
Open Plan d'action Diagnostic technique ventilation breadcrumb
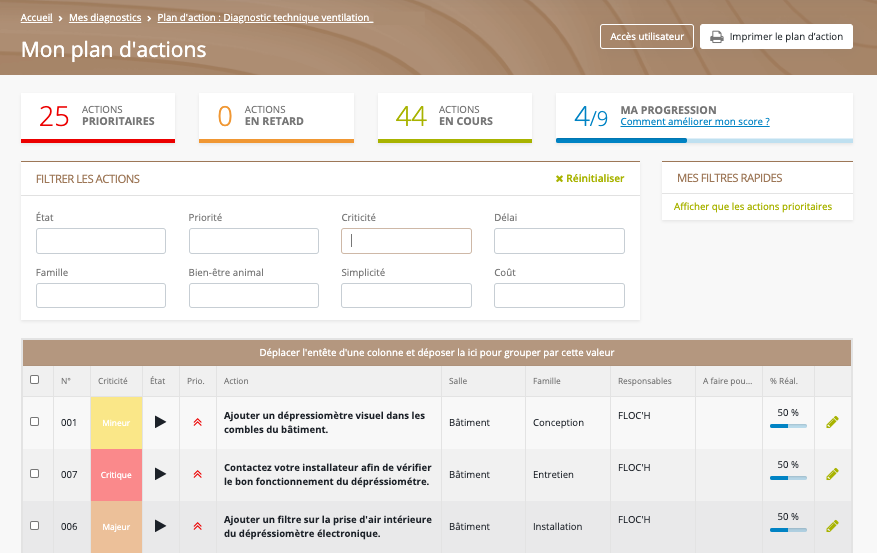(265, 18)
